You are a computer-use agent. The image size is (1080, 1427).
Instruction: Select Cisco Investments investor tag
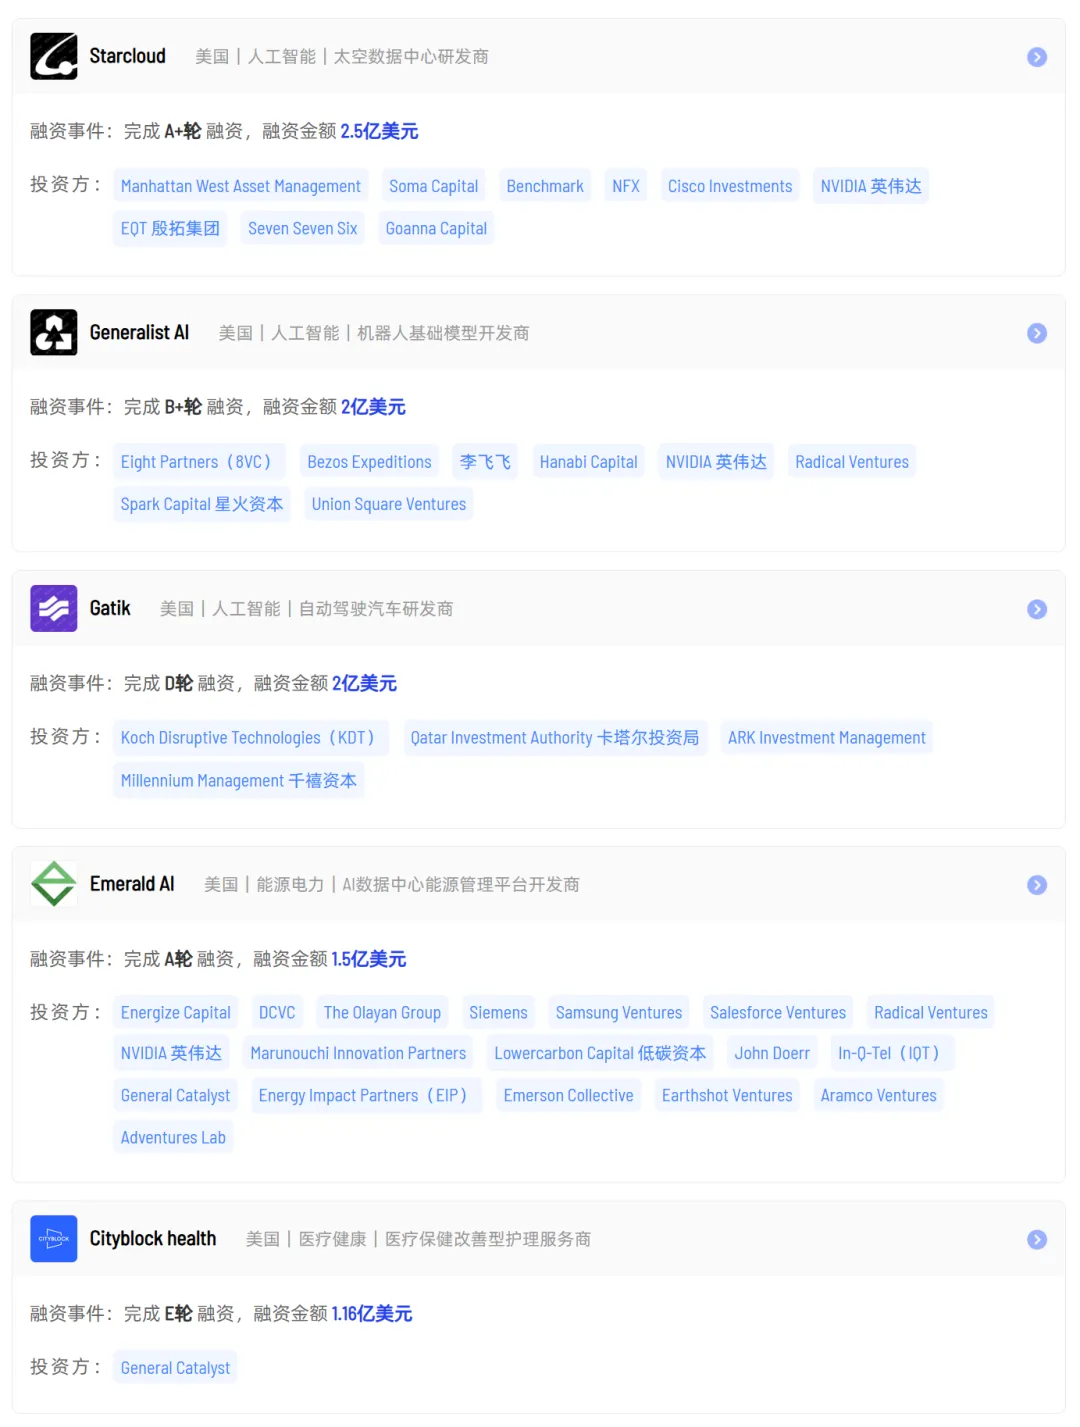[730, 186]
